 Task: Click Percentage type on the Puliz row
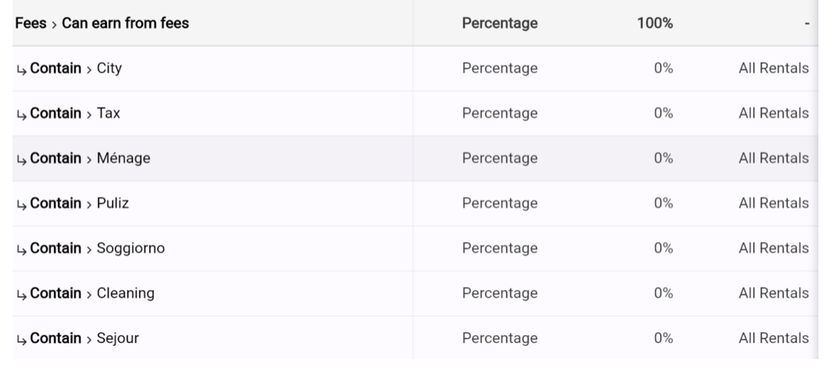[500, 203]
